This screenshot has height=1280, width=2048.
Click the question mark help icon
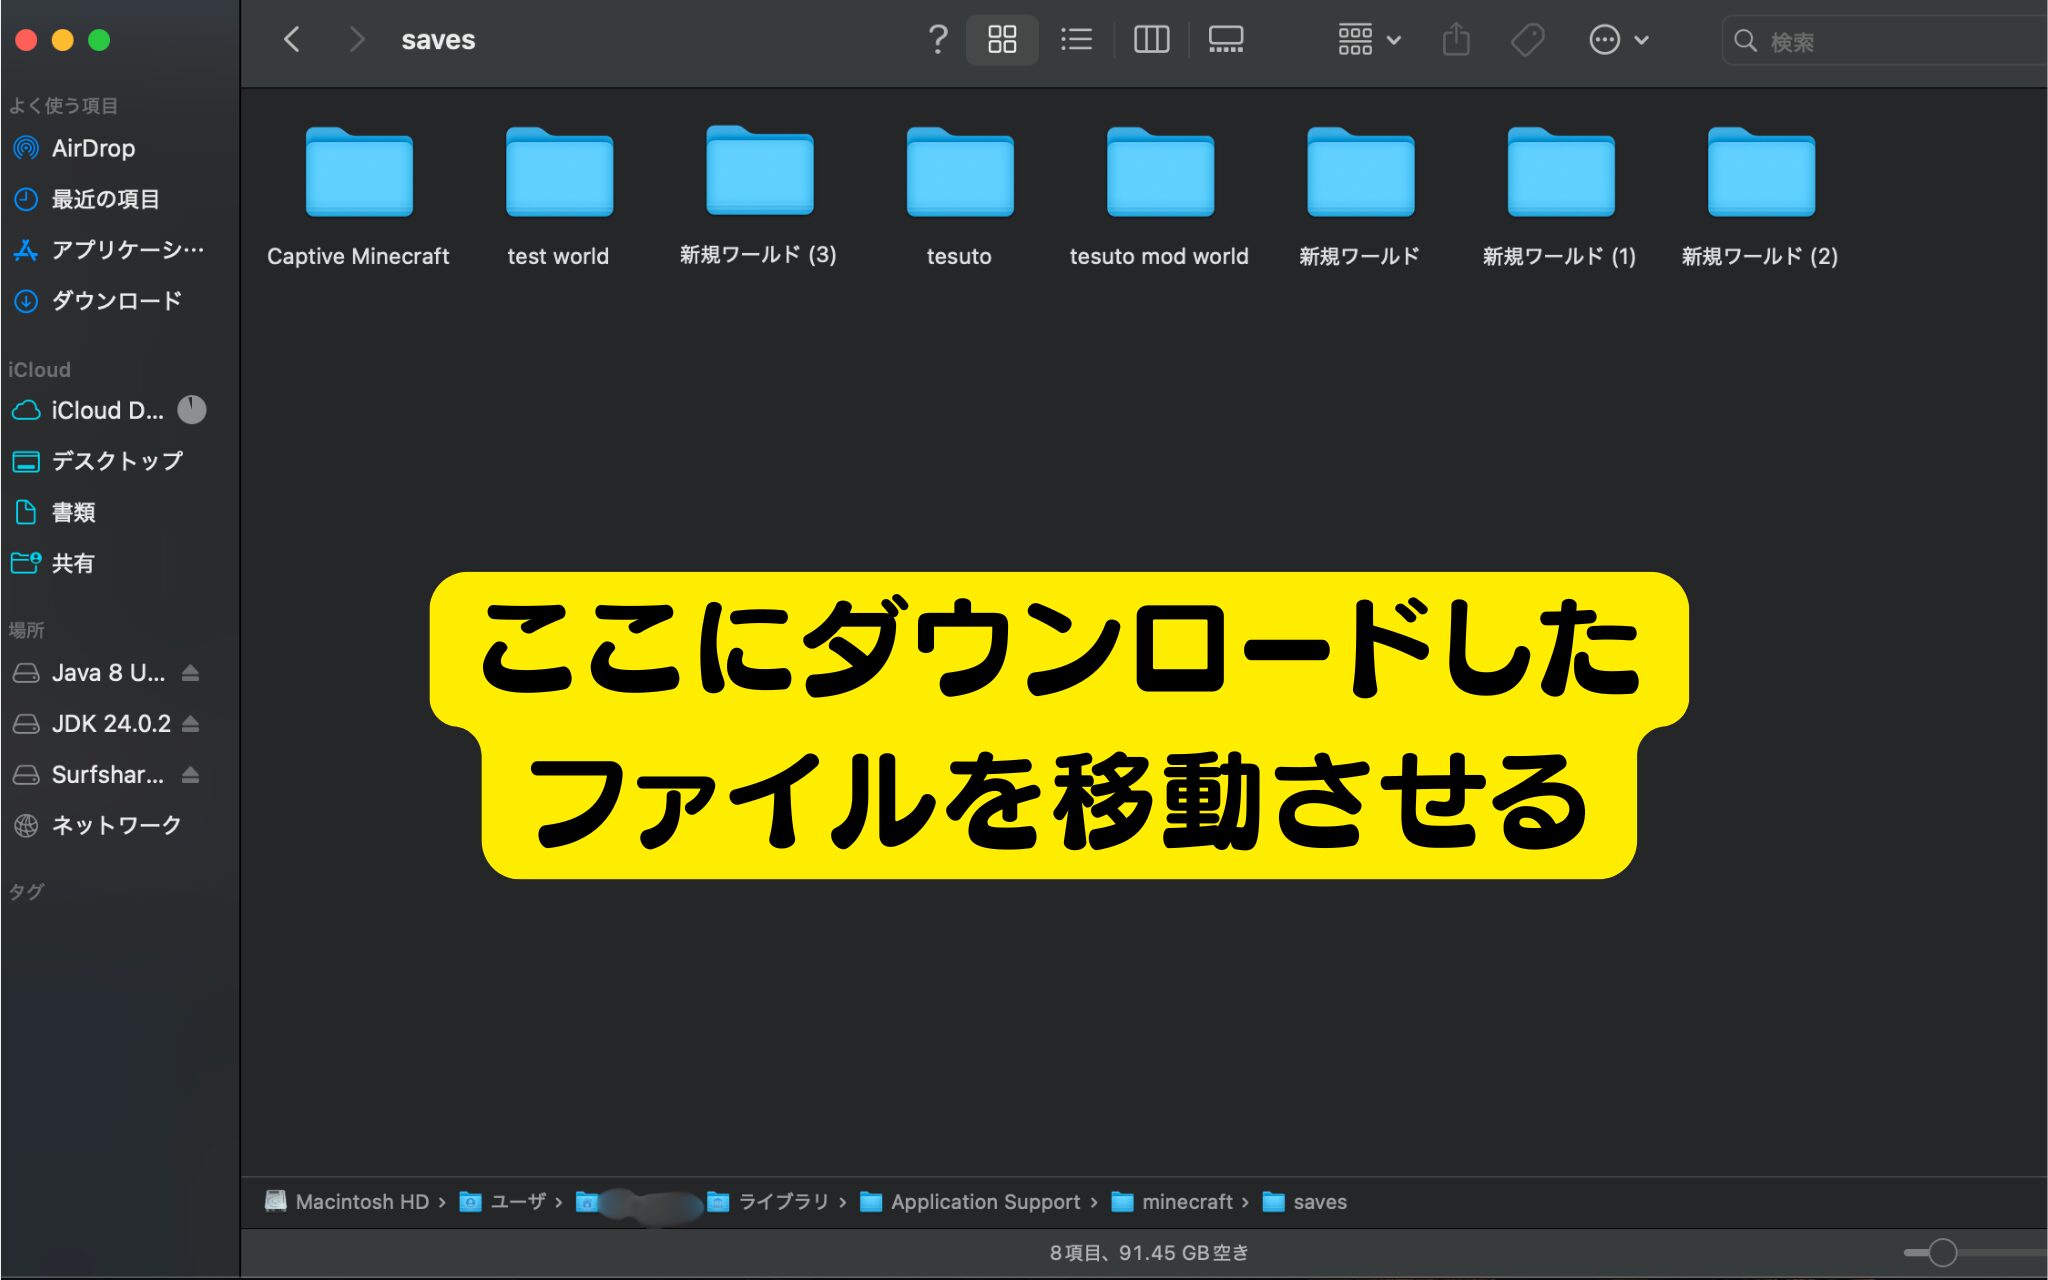pos(937,40)
